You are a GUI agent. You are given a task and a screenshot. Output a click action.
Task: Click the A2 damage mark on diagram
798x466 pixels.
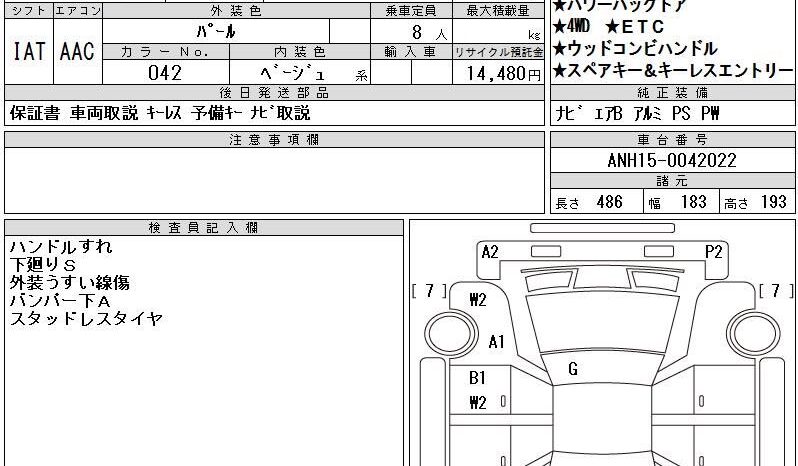click(x=490, y=252)
